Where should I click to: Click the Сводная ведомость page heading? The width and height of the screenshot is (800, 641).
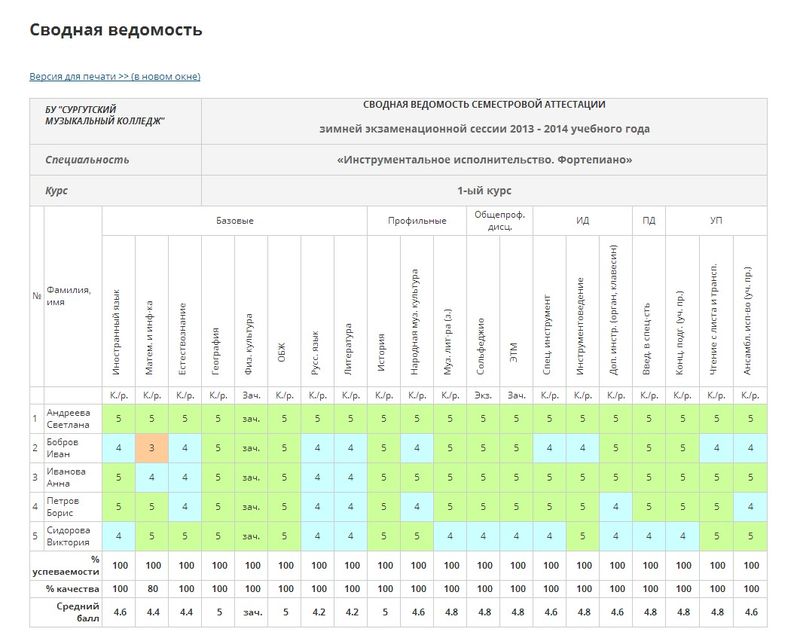116,30
